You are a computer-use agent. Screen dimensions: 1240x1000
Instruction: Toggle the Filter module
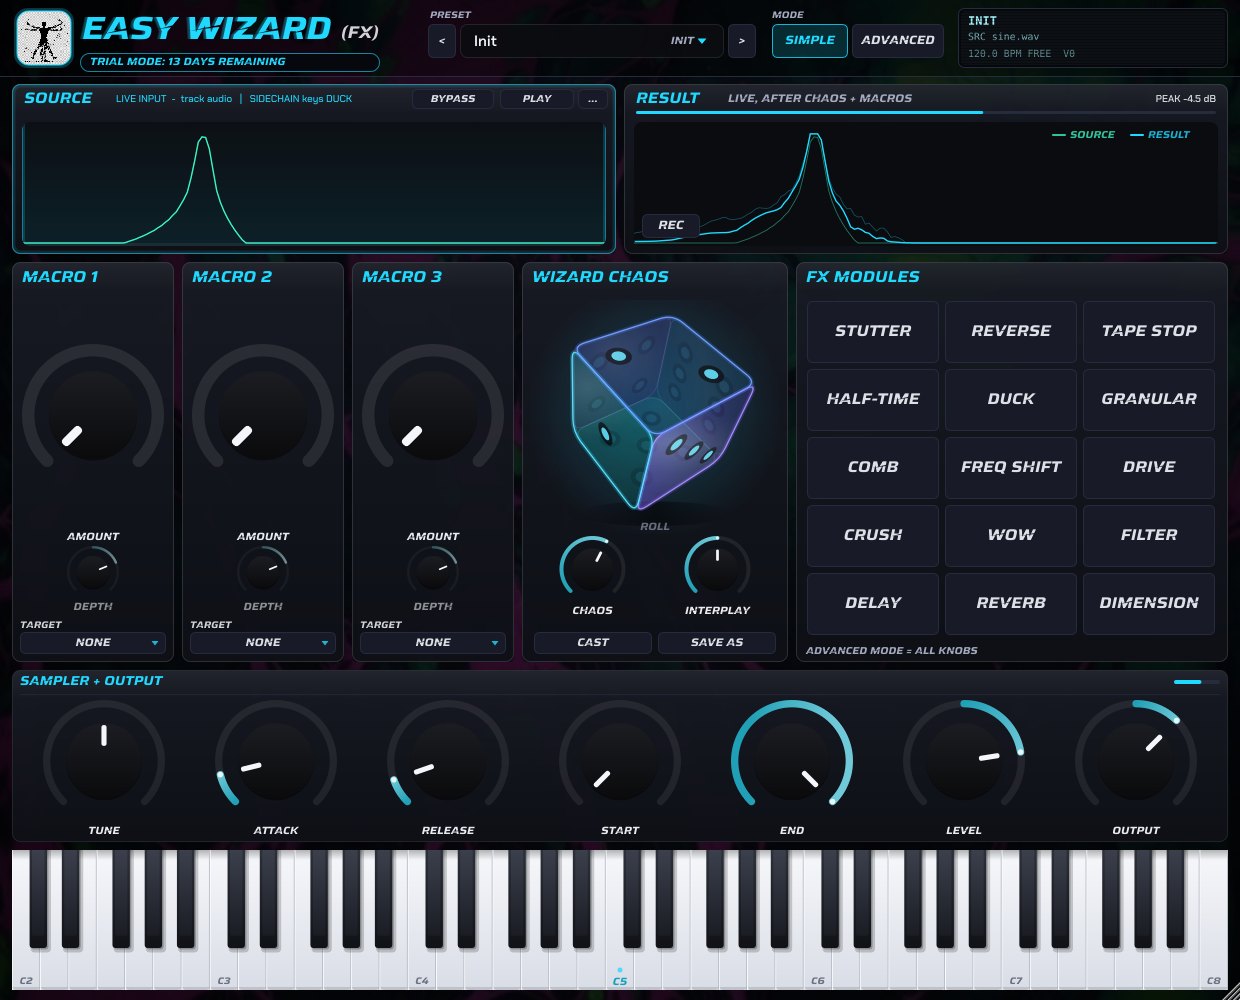click(x=1149, y=536)
